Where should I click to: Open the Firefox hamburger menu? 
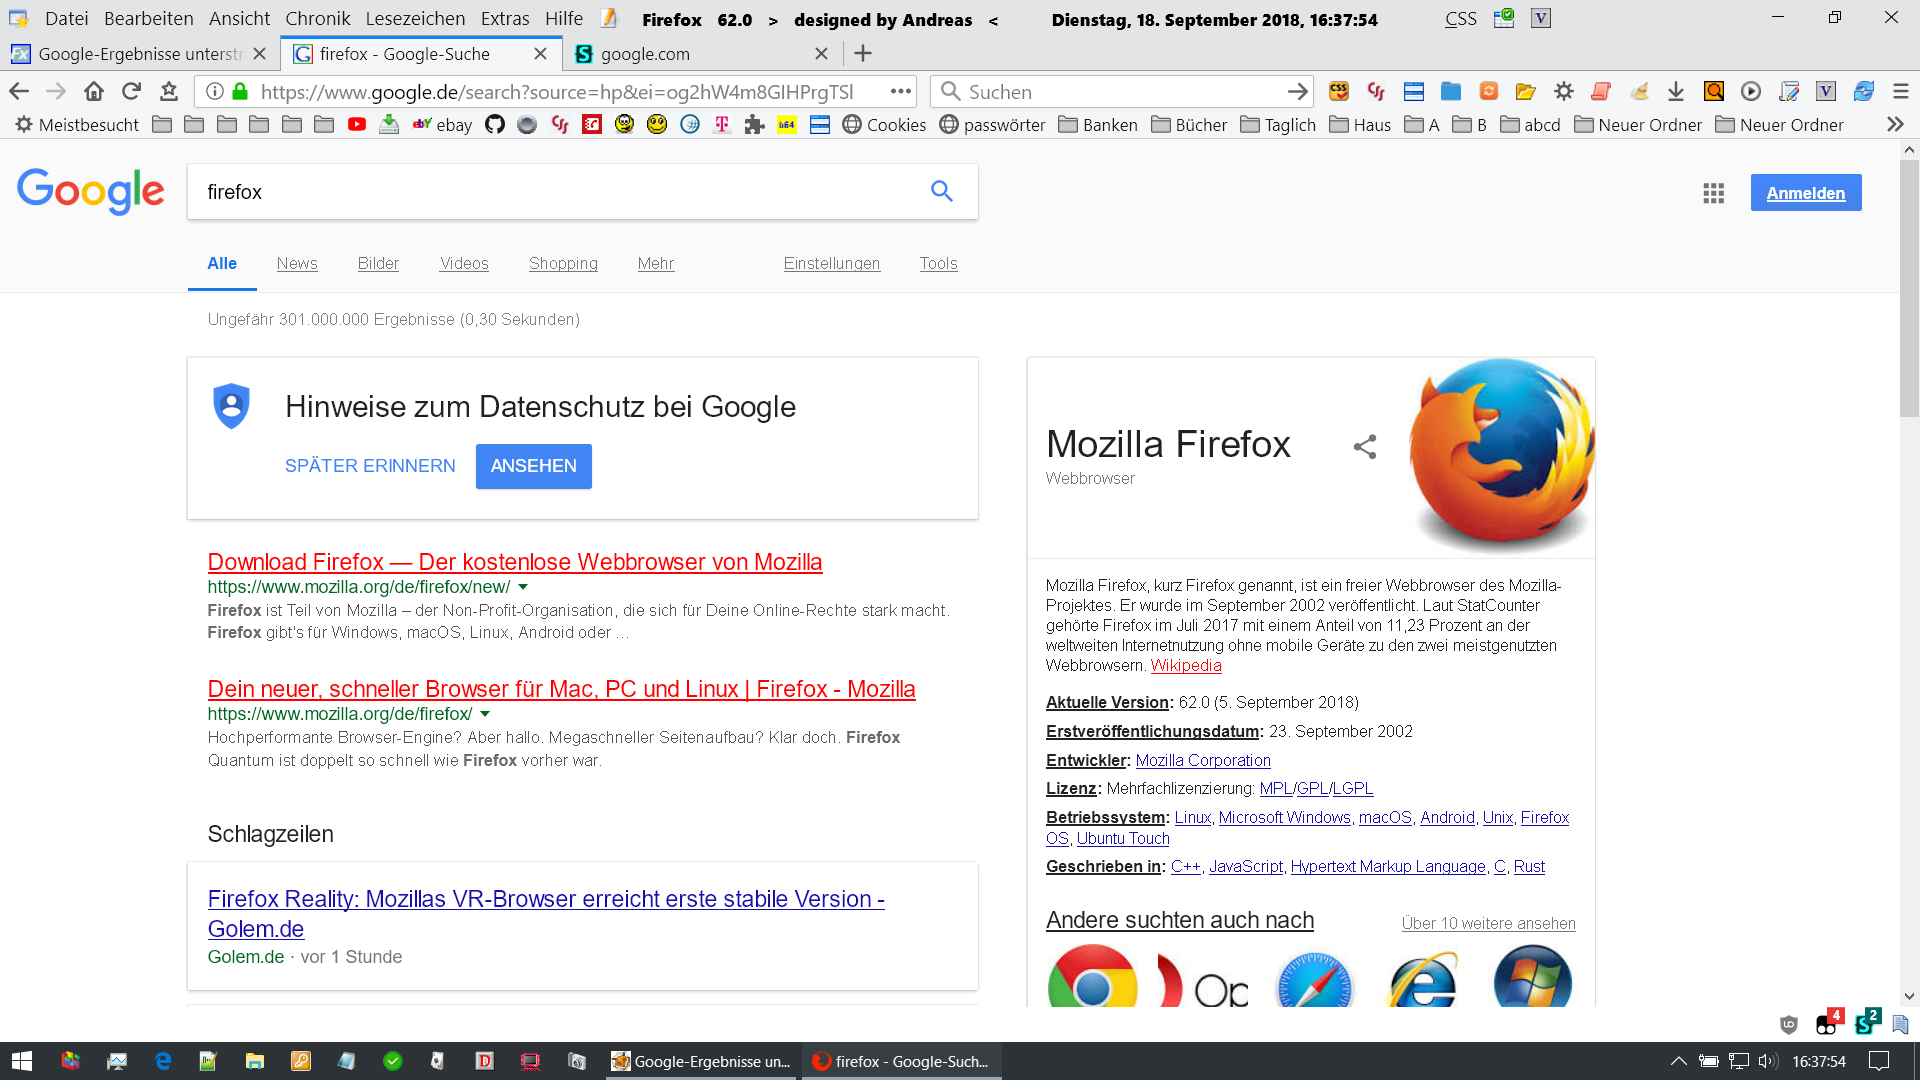(1901, 92)
